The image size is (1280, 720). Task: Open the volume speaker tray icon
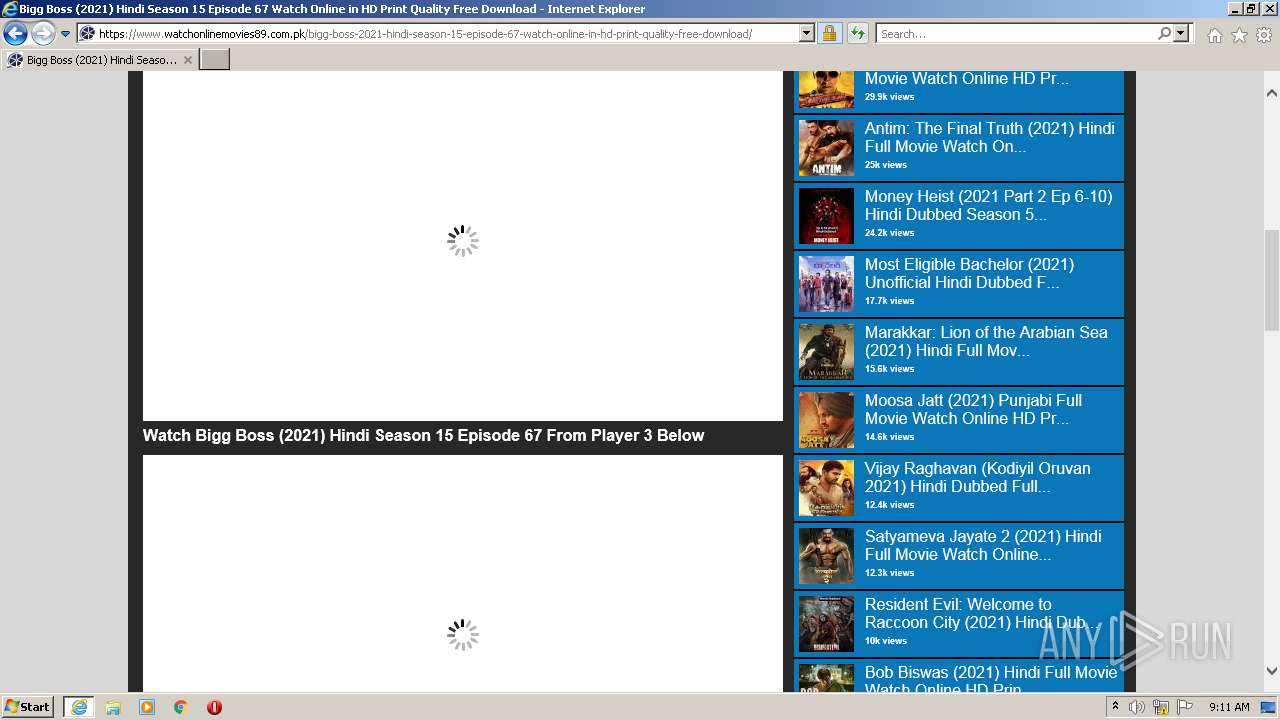(x=1137, y=707)
